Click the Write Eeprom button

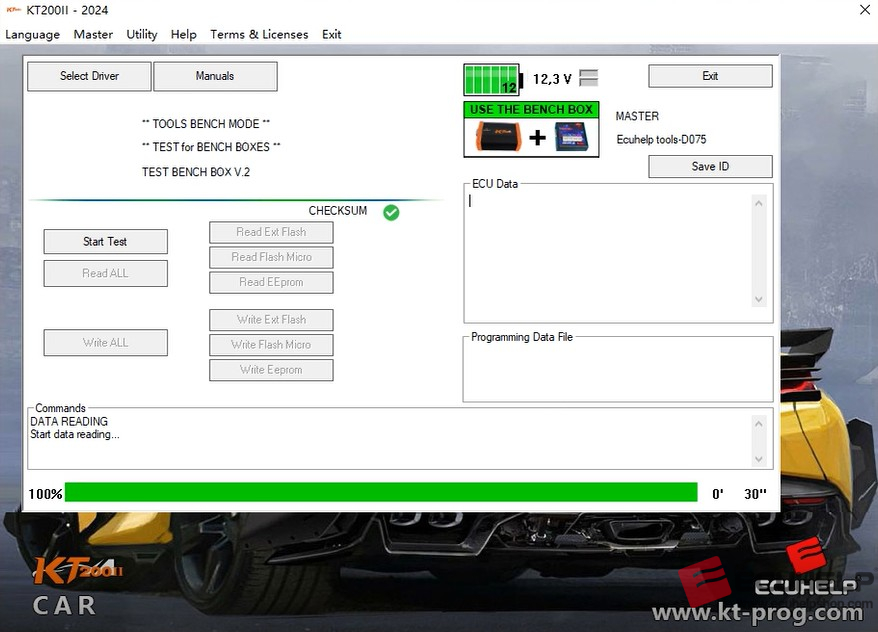tap(271, 370)
